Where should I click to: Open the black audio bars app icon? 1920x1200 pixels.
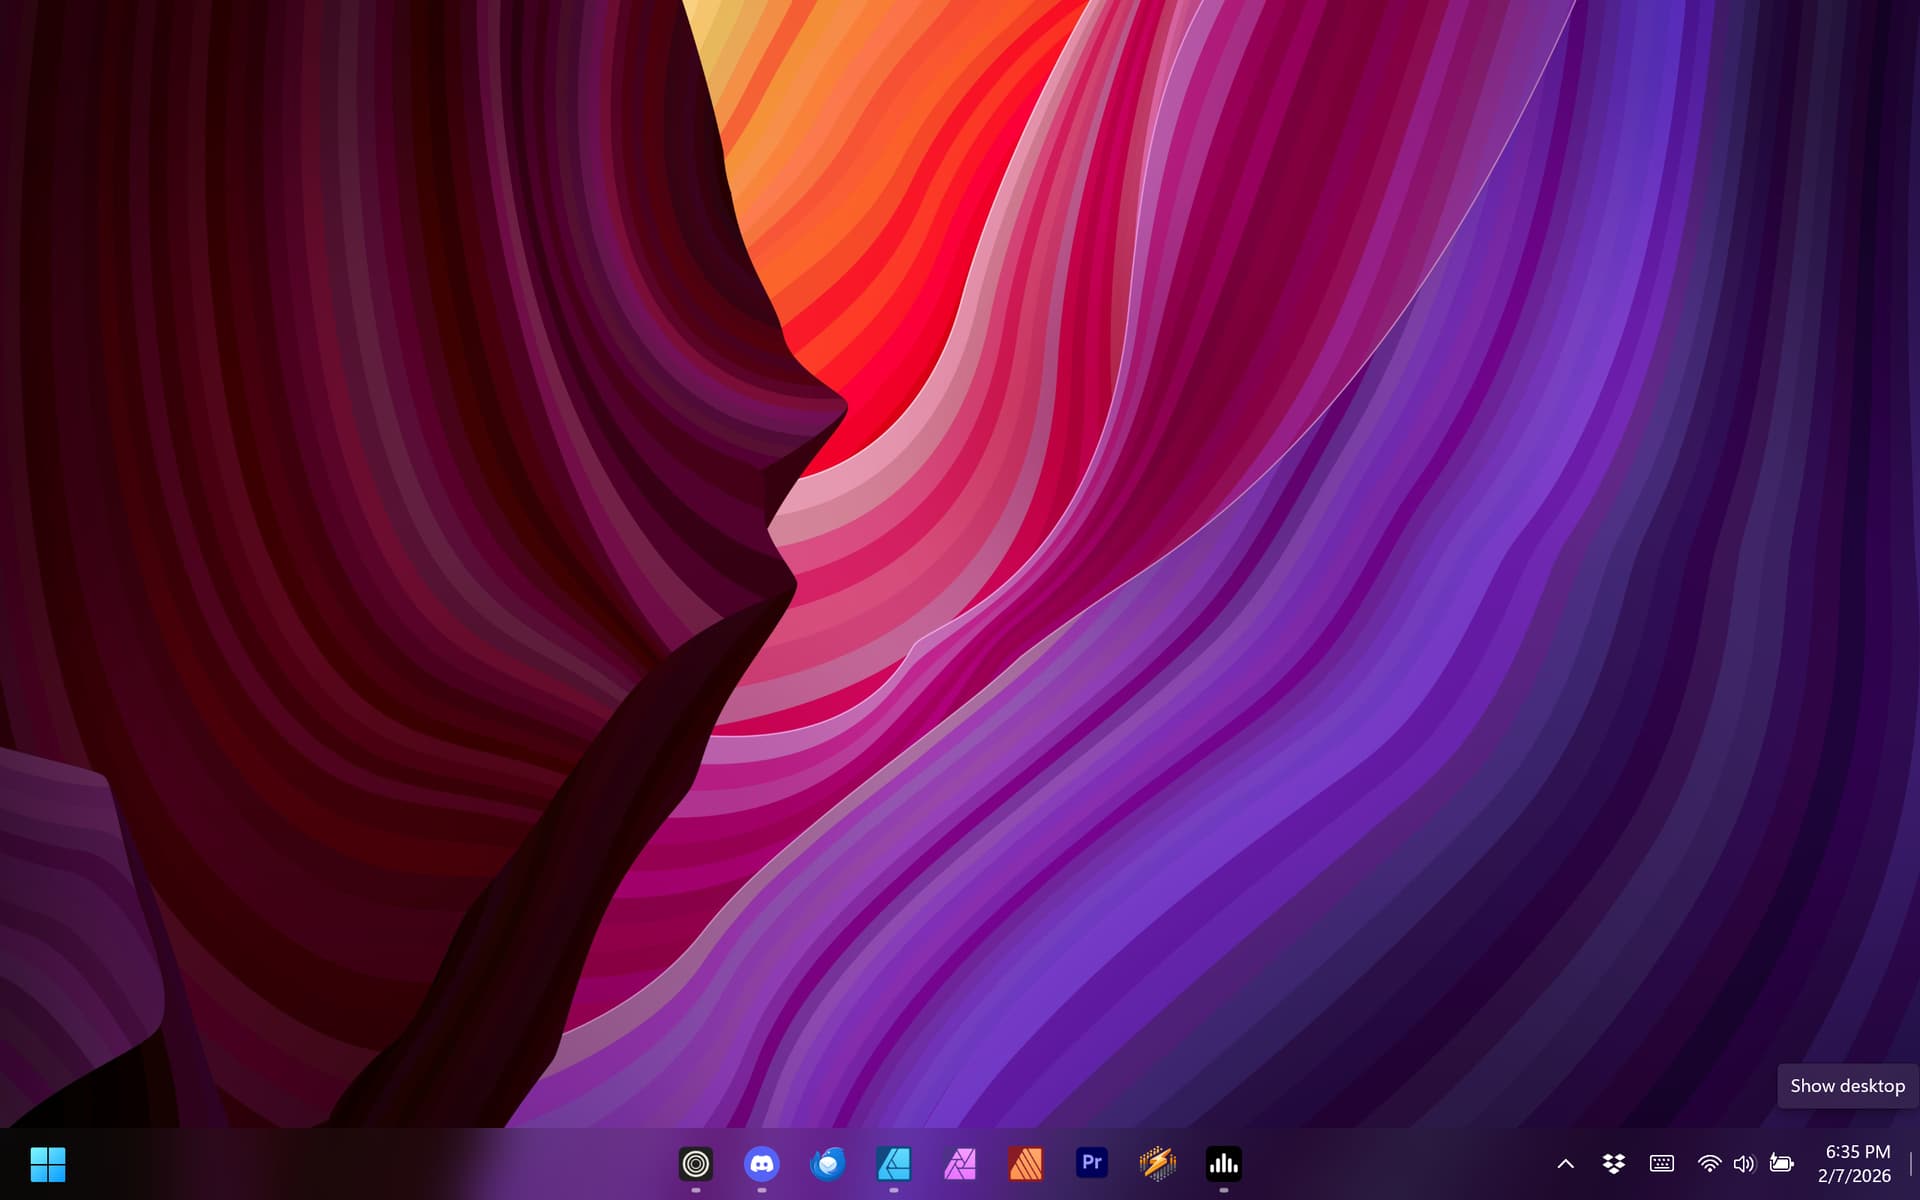pyautogui.click(x=1223, y=1164)
